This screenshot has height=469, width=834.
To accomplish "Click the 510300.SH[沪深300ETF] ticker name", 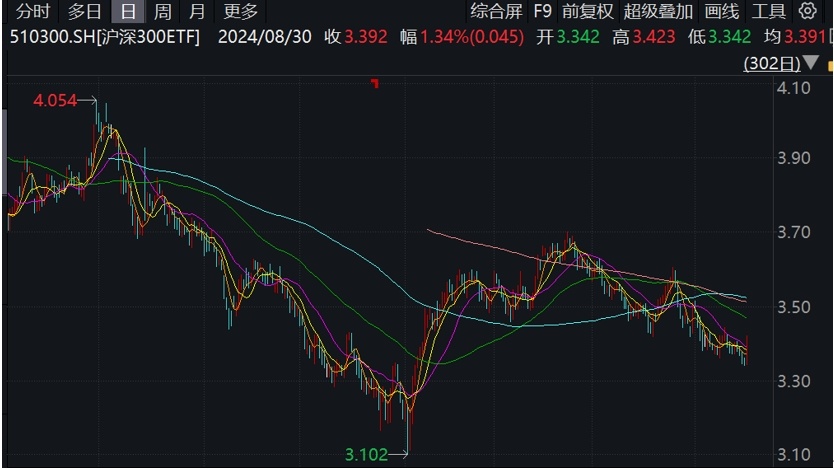I will (x=104, y=38).
